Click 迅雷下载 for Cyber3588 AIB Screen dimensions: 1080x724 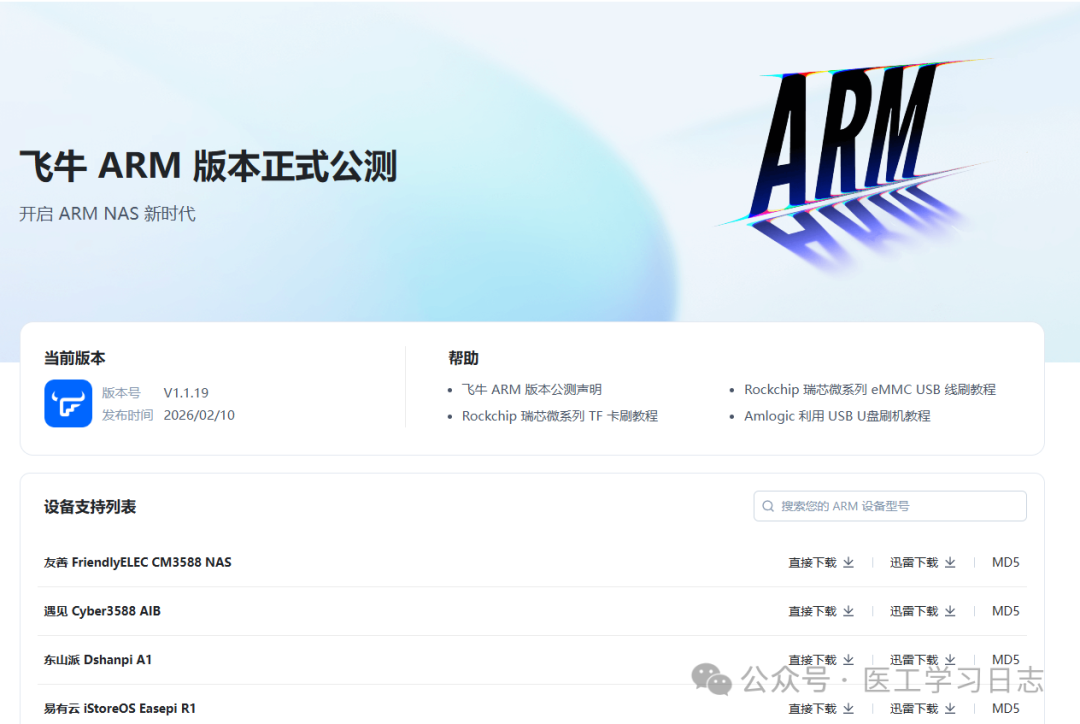914,611
